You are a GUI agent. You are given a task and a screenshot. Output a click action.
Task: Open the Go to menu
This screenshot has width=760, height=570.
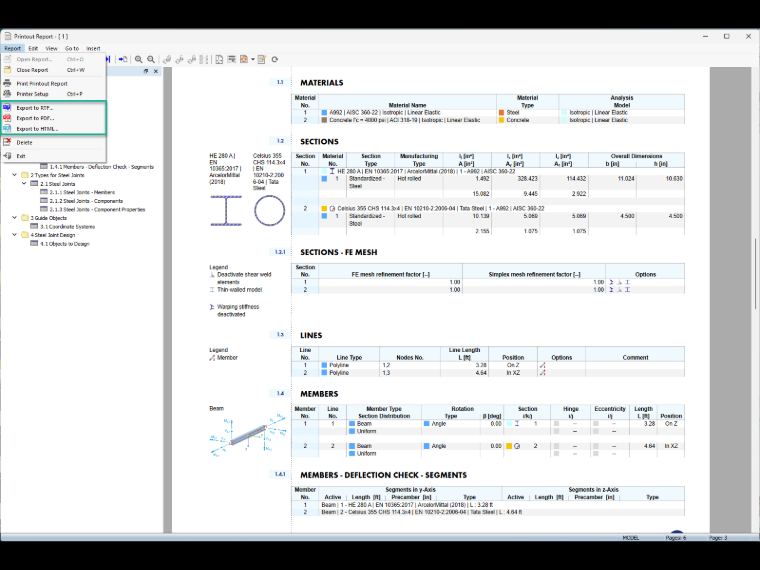(x=72, y=48)
